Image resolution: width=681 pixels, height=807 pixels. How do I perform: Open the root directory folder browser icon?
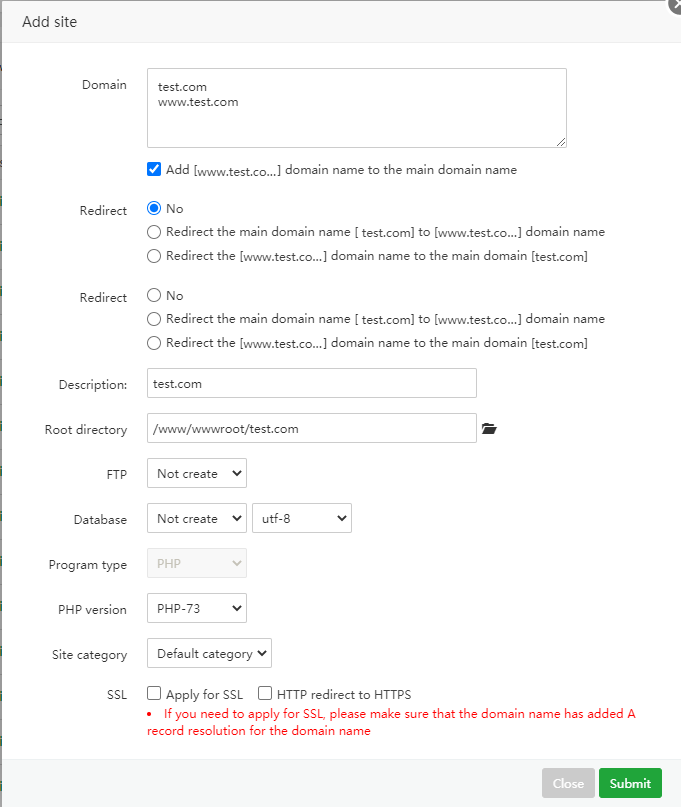tap(489, 429)
